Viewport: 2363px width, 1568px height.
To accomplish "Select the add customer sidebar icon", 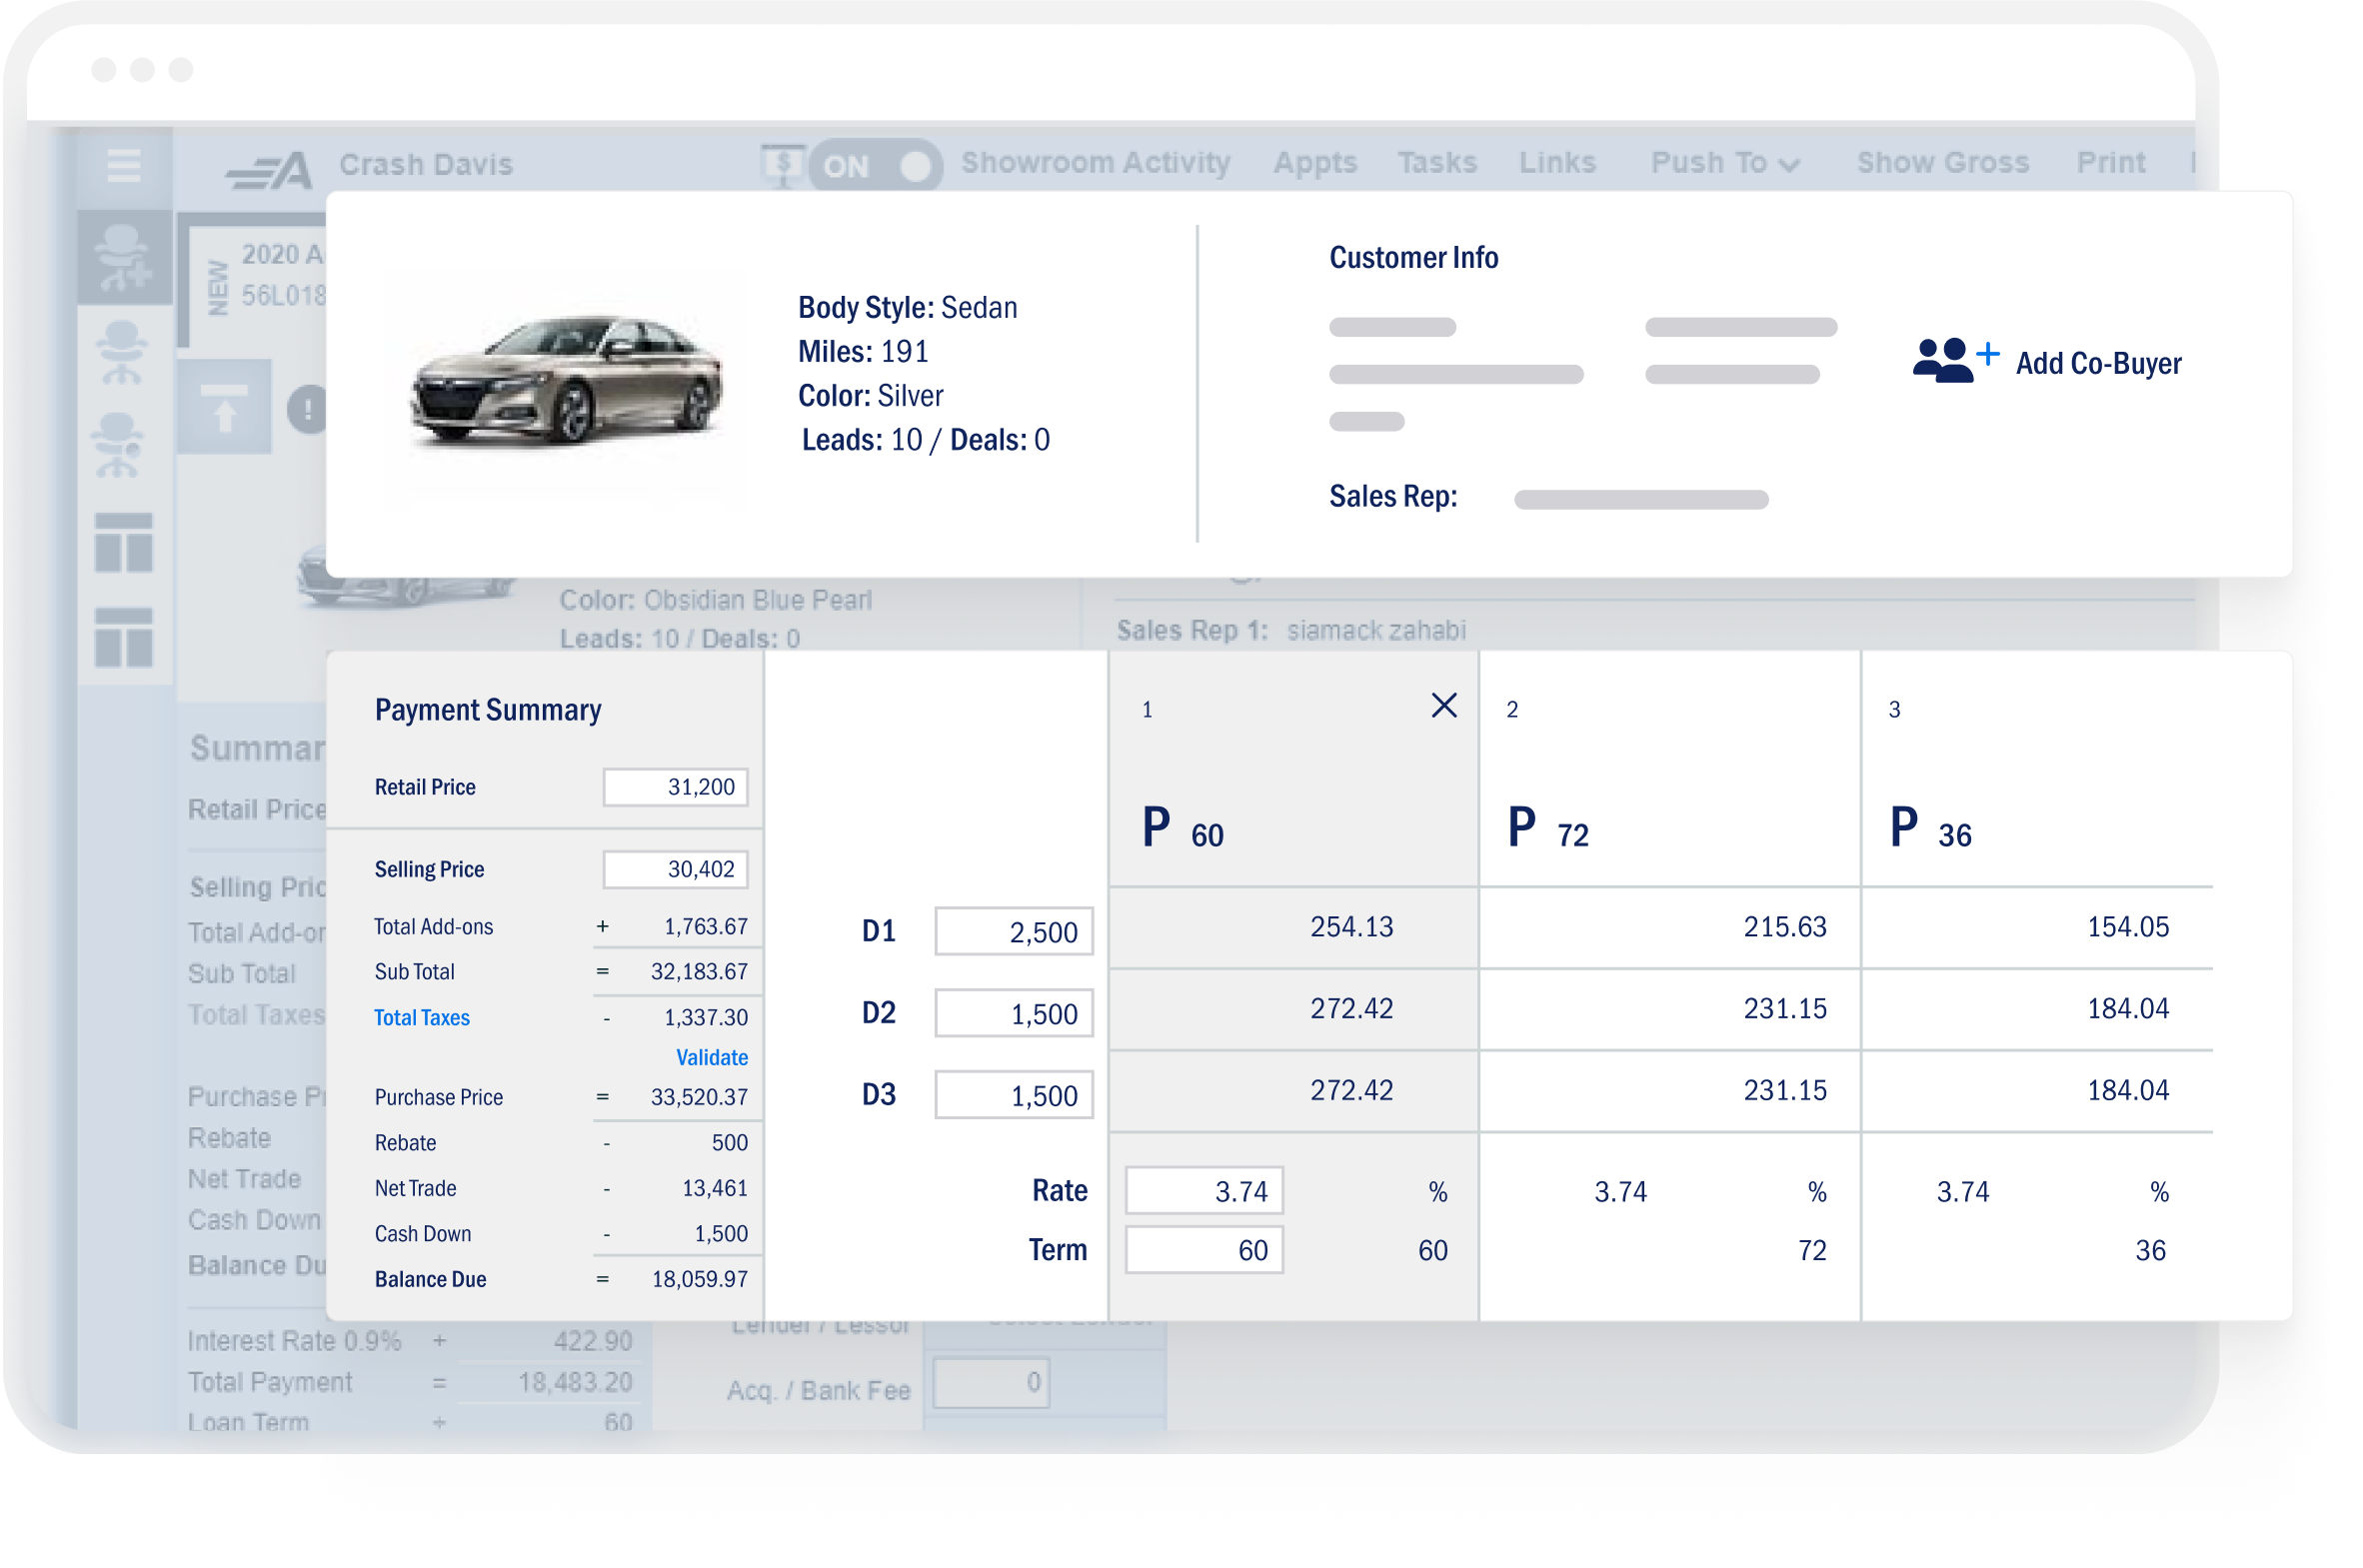I will 123,257.
